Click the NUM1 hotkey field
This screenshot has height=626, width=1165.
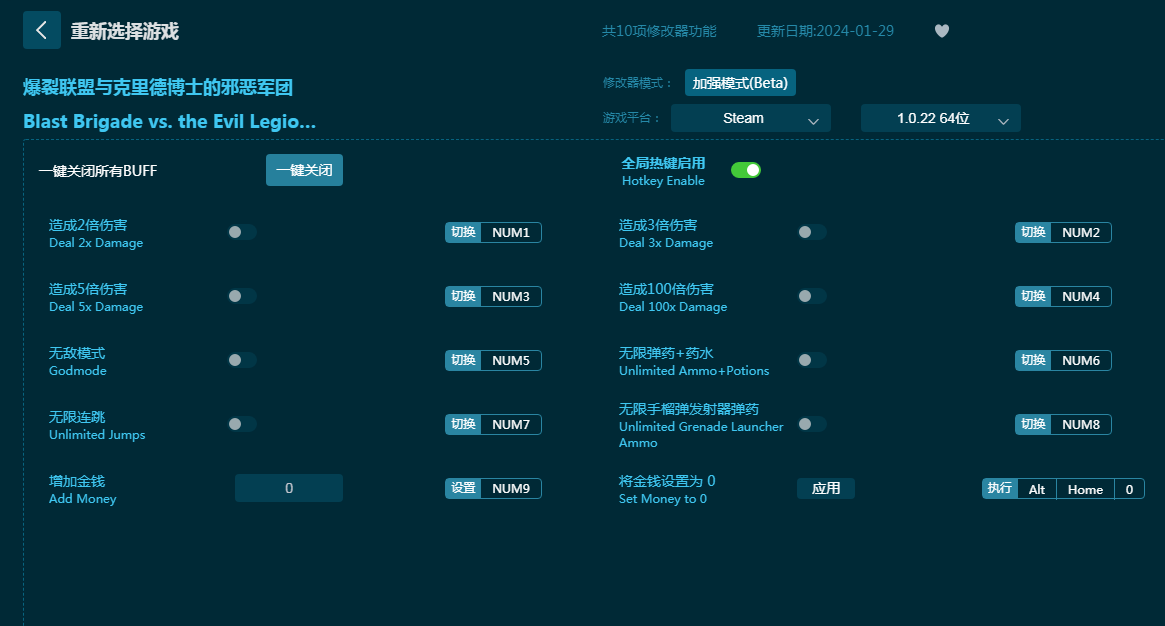point(511,232)
